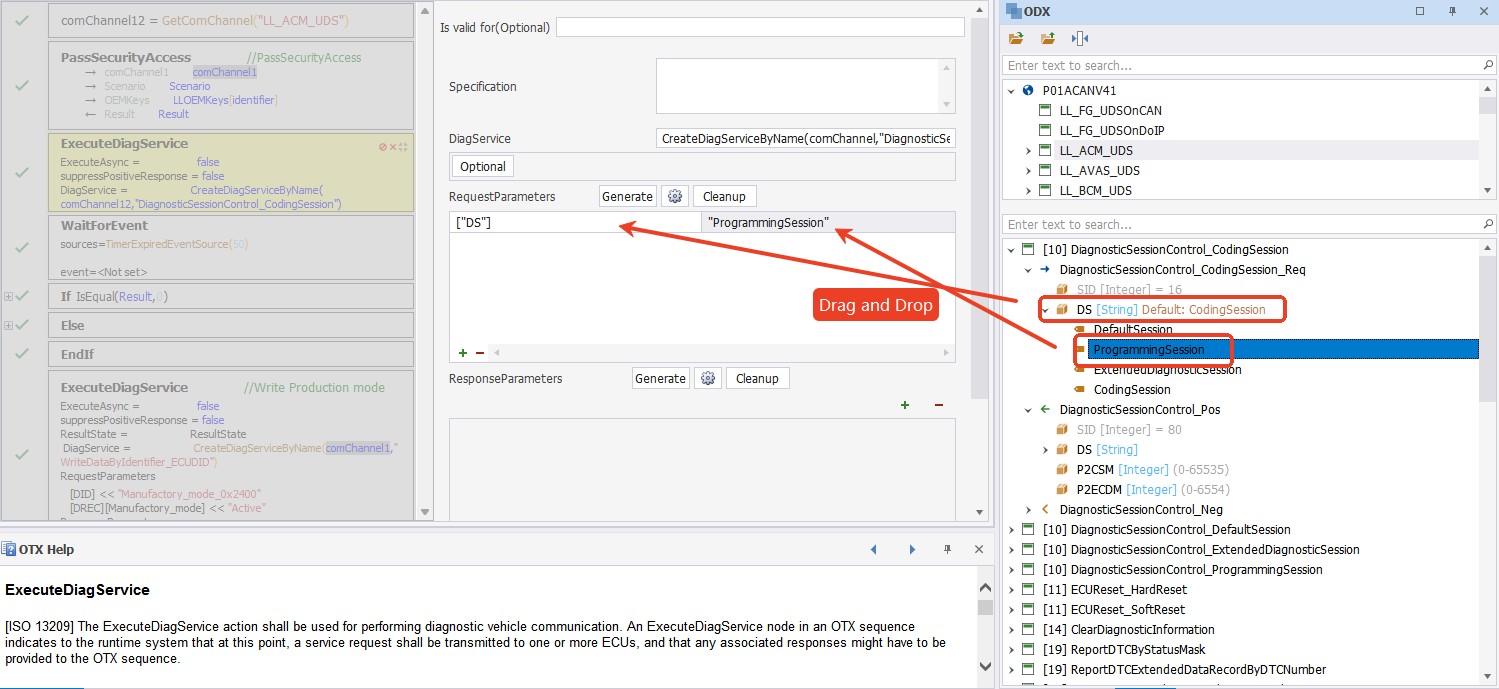Collapse DiagnosticSessionControl_CodingSession service node

tap(1012, 249)
